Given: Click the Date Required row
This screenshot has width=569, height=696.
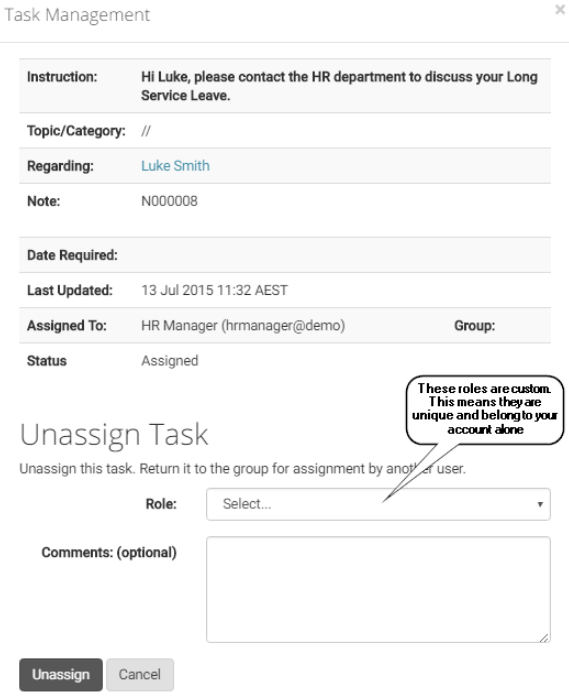Looking at the screenshot, I should tap(285, 255).
